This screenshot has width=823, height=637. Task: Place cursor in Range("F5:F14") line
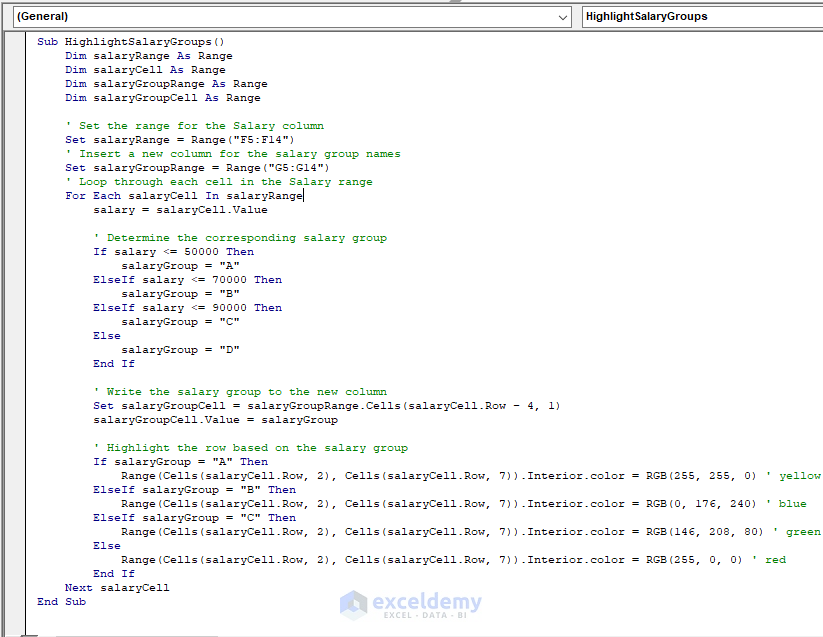[180, 140]
